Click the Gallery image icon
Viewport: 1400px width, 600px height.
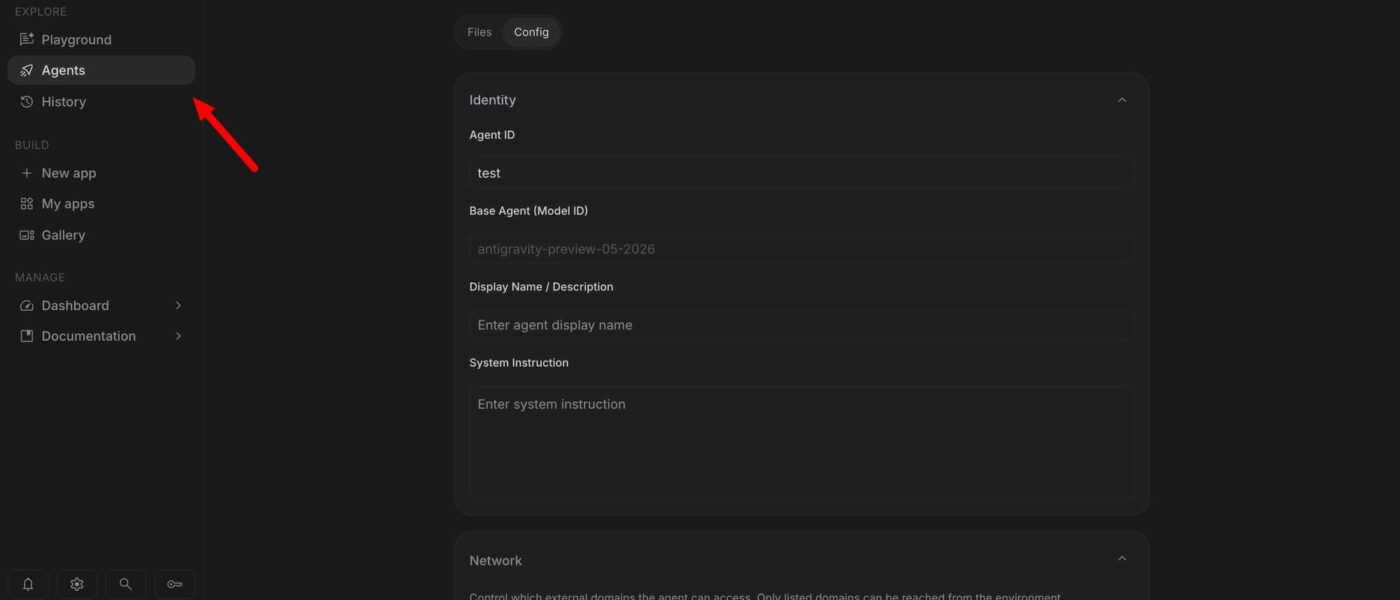[27, 235]
